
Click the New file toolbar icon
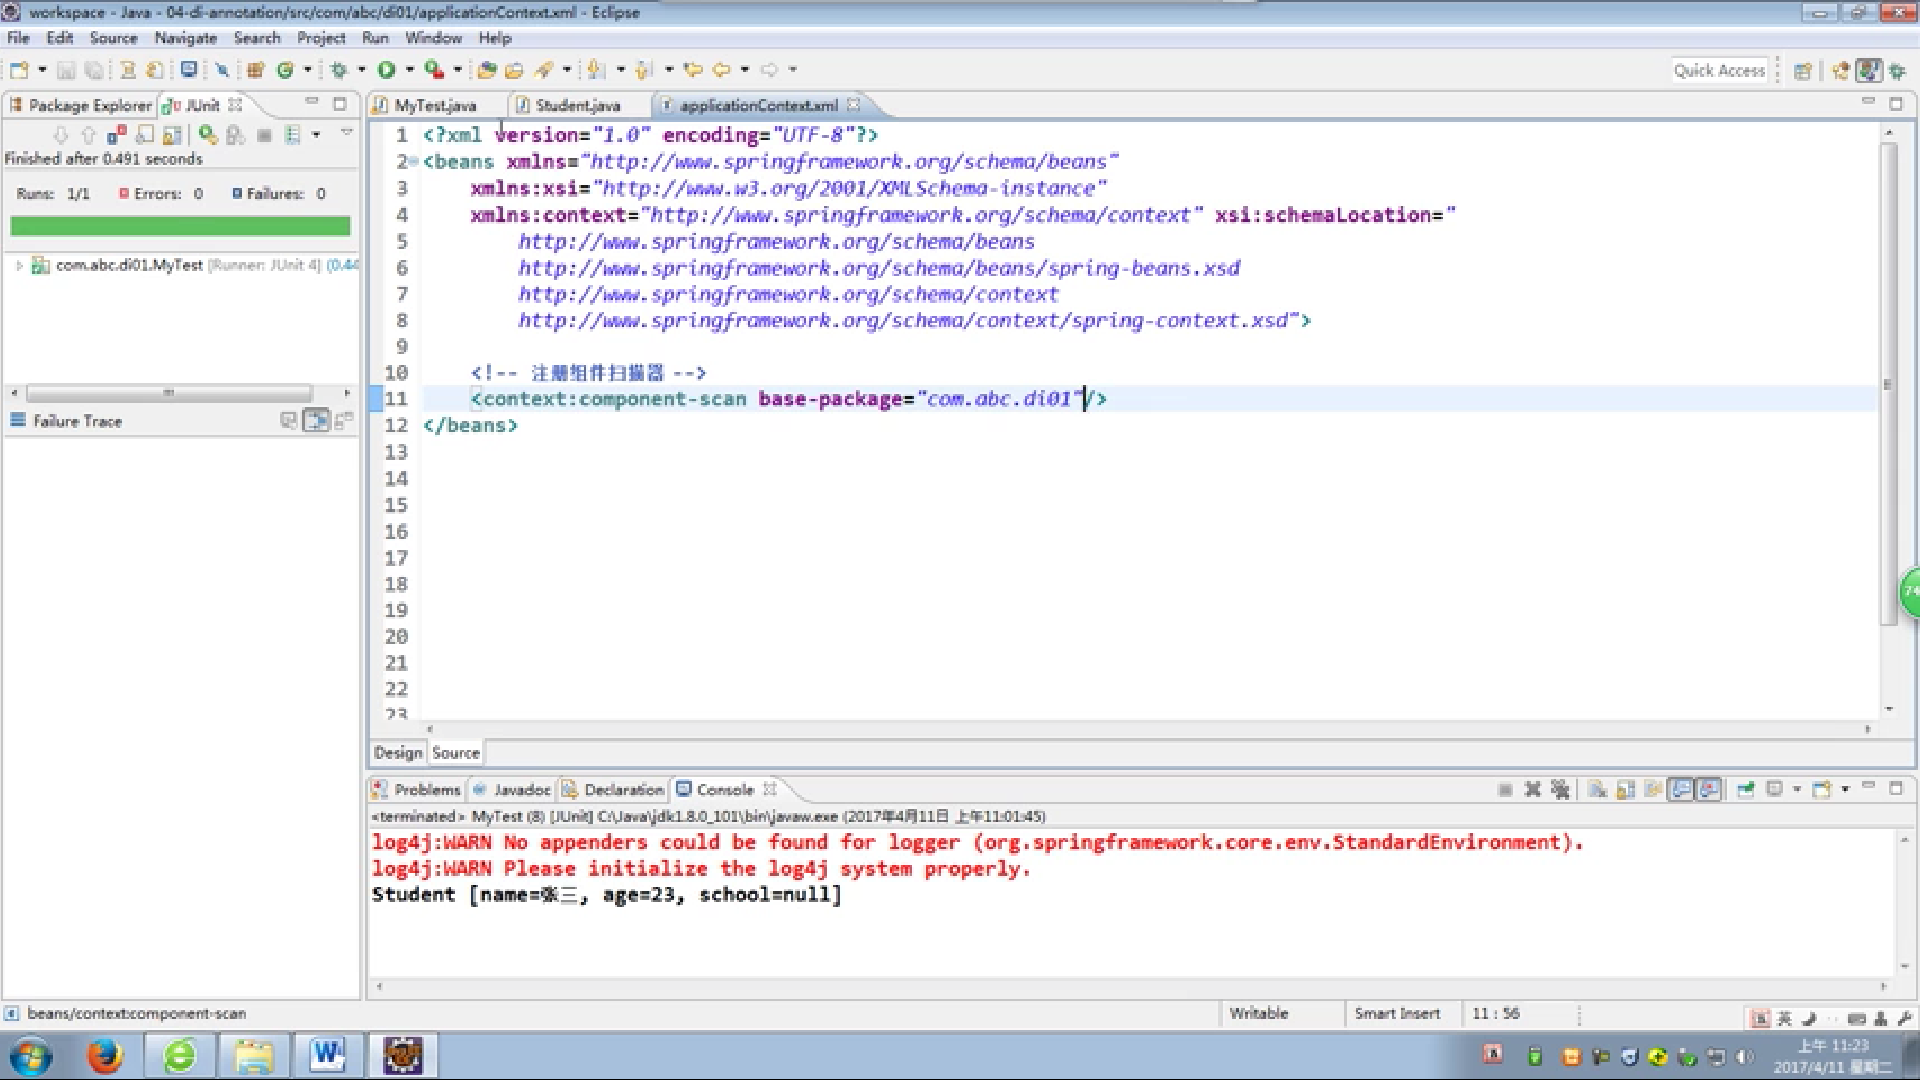tap(19, 70)
